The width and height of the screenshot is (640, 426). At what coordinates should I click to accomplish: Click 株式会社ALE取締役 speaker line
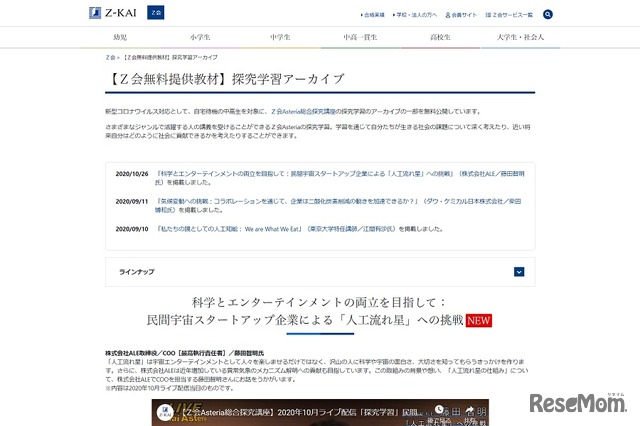point(184,353)
